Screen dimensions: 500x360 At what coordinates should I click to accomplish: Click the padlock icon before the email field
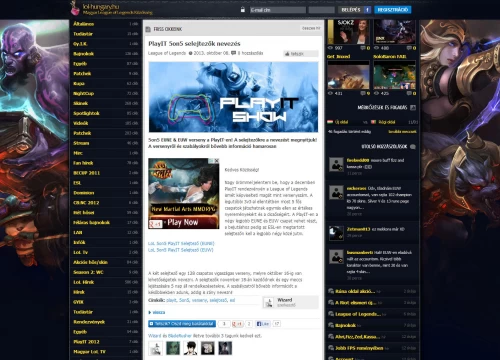[243, 10]
